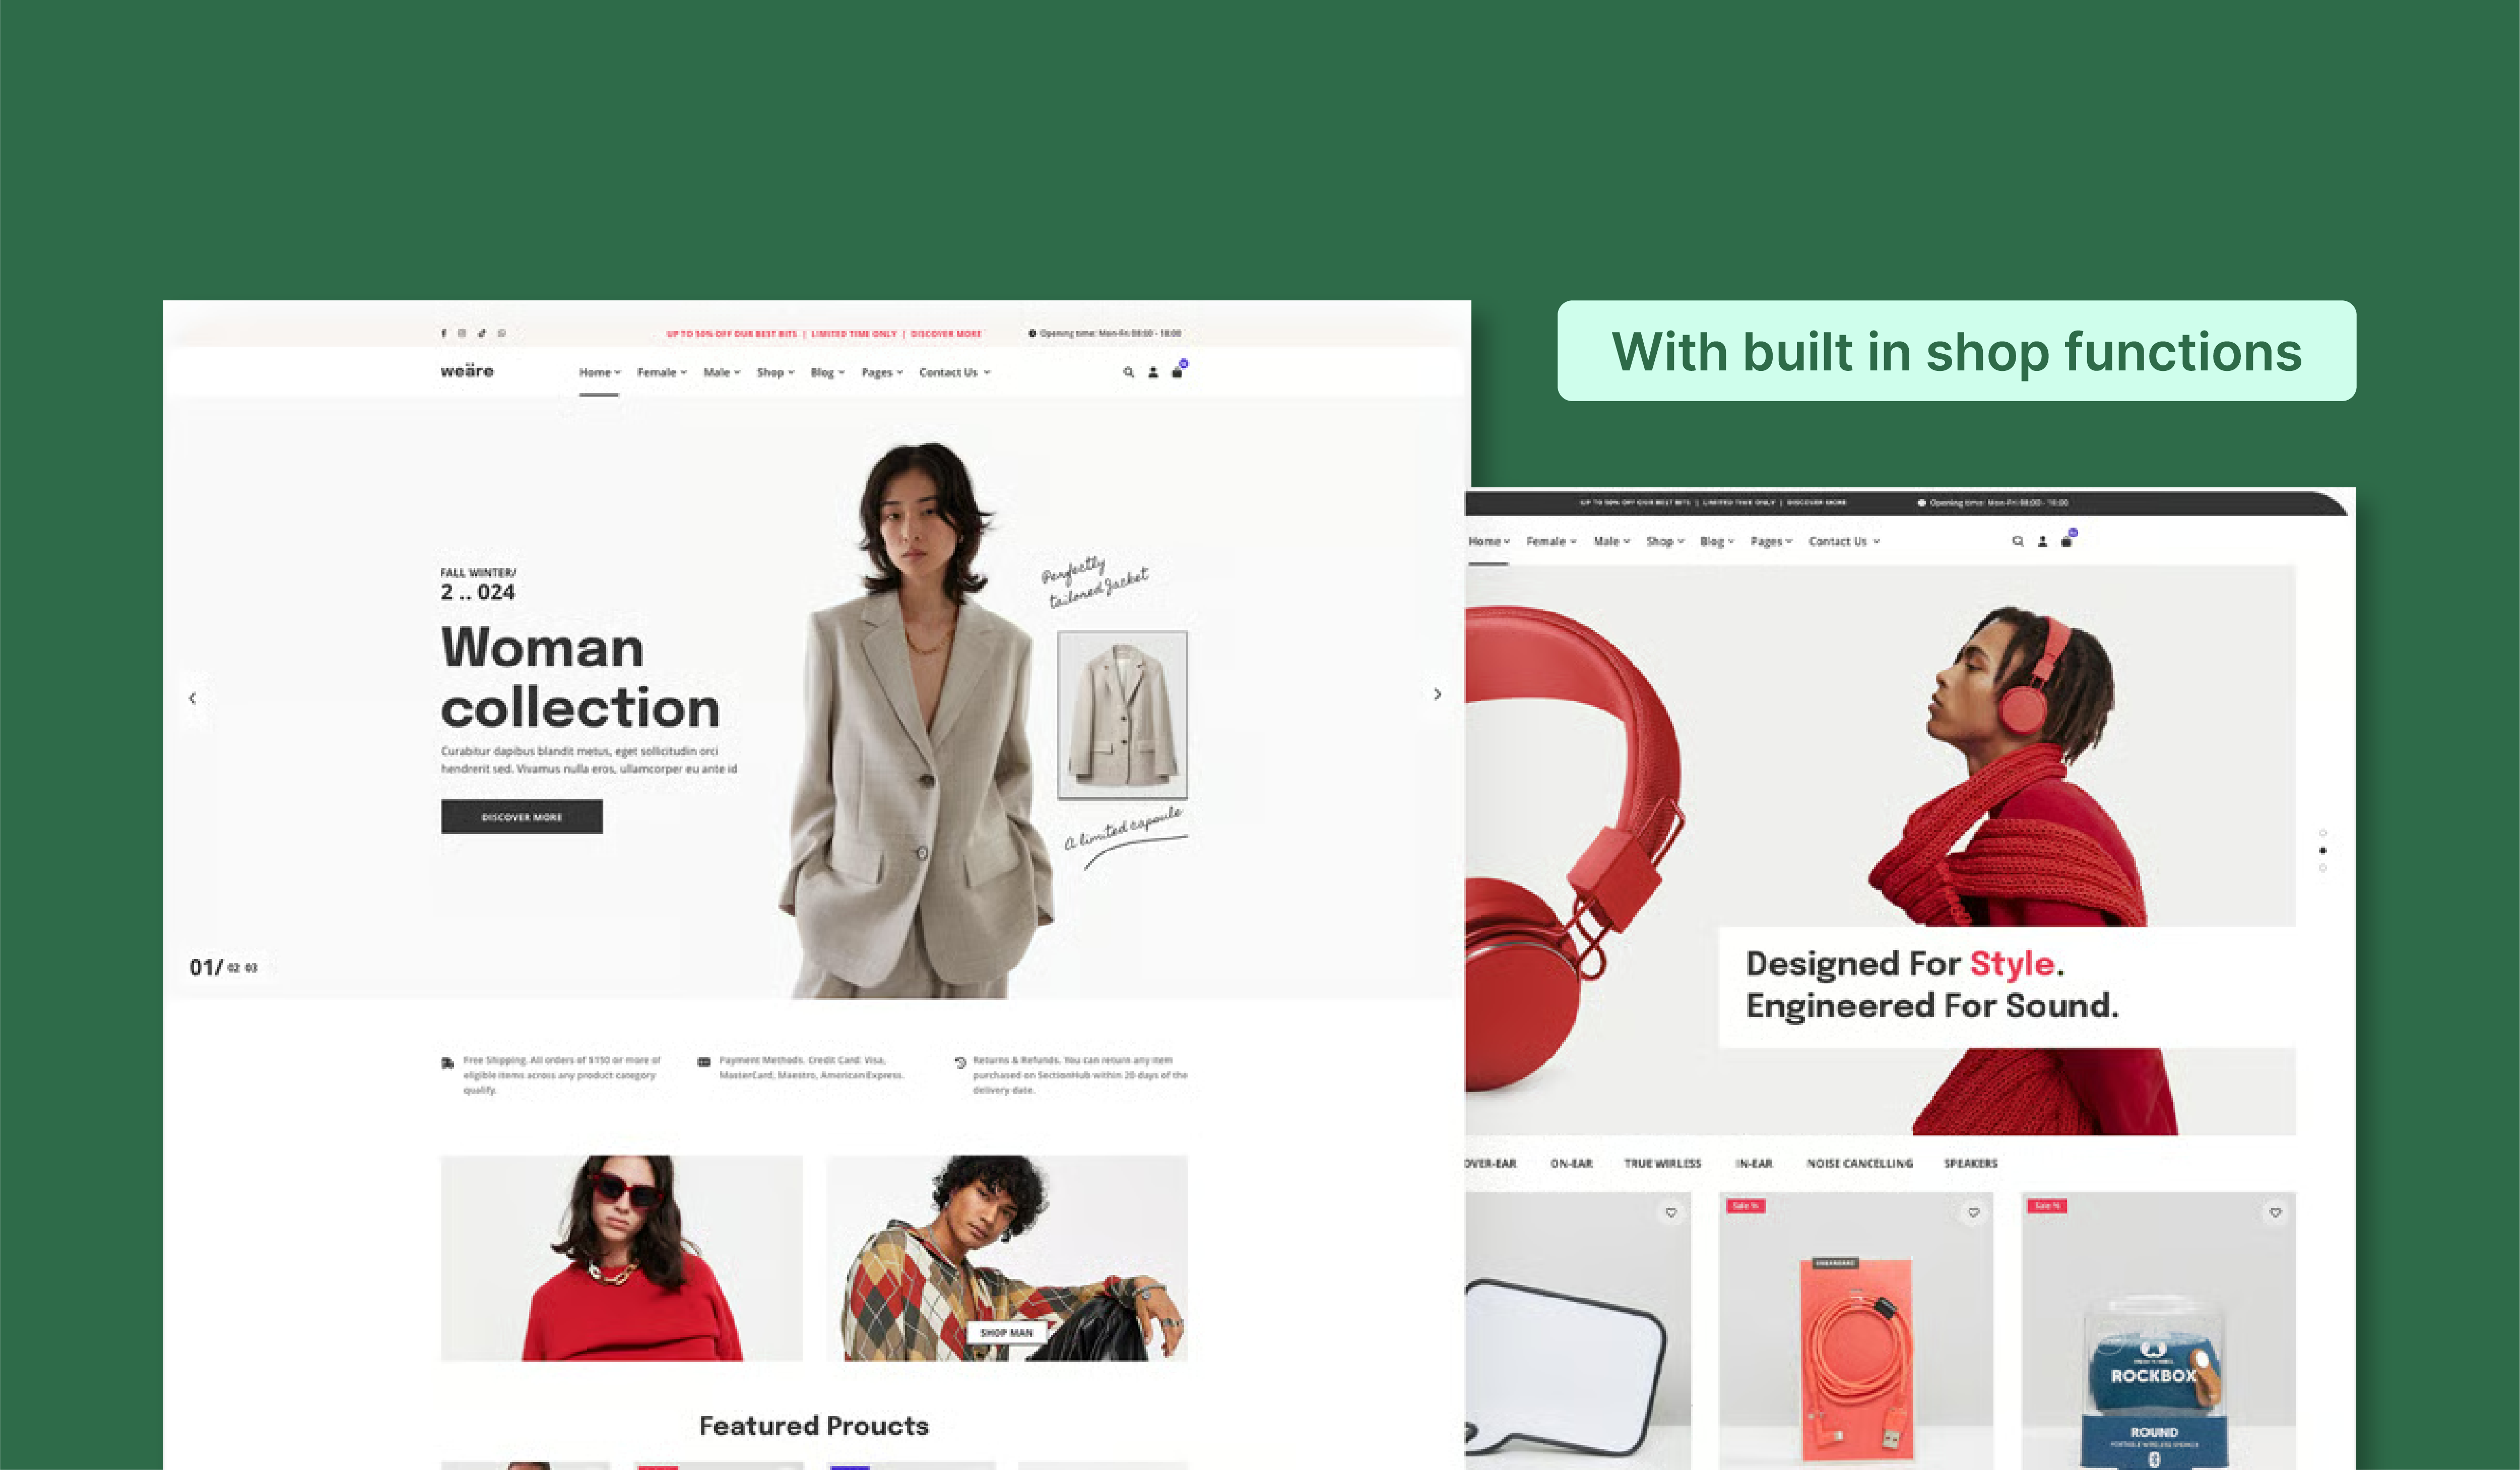
Task: Select the active middle slider dot
Action: [x=2322, y=850]
